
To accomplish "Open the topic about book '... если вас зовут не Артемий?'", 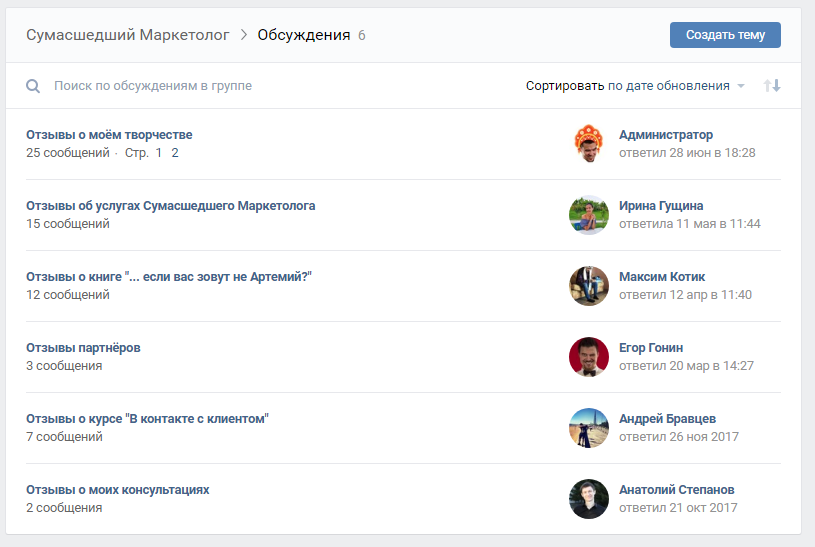I will point(169,277).
